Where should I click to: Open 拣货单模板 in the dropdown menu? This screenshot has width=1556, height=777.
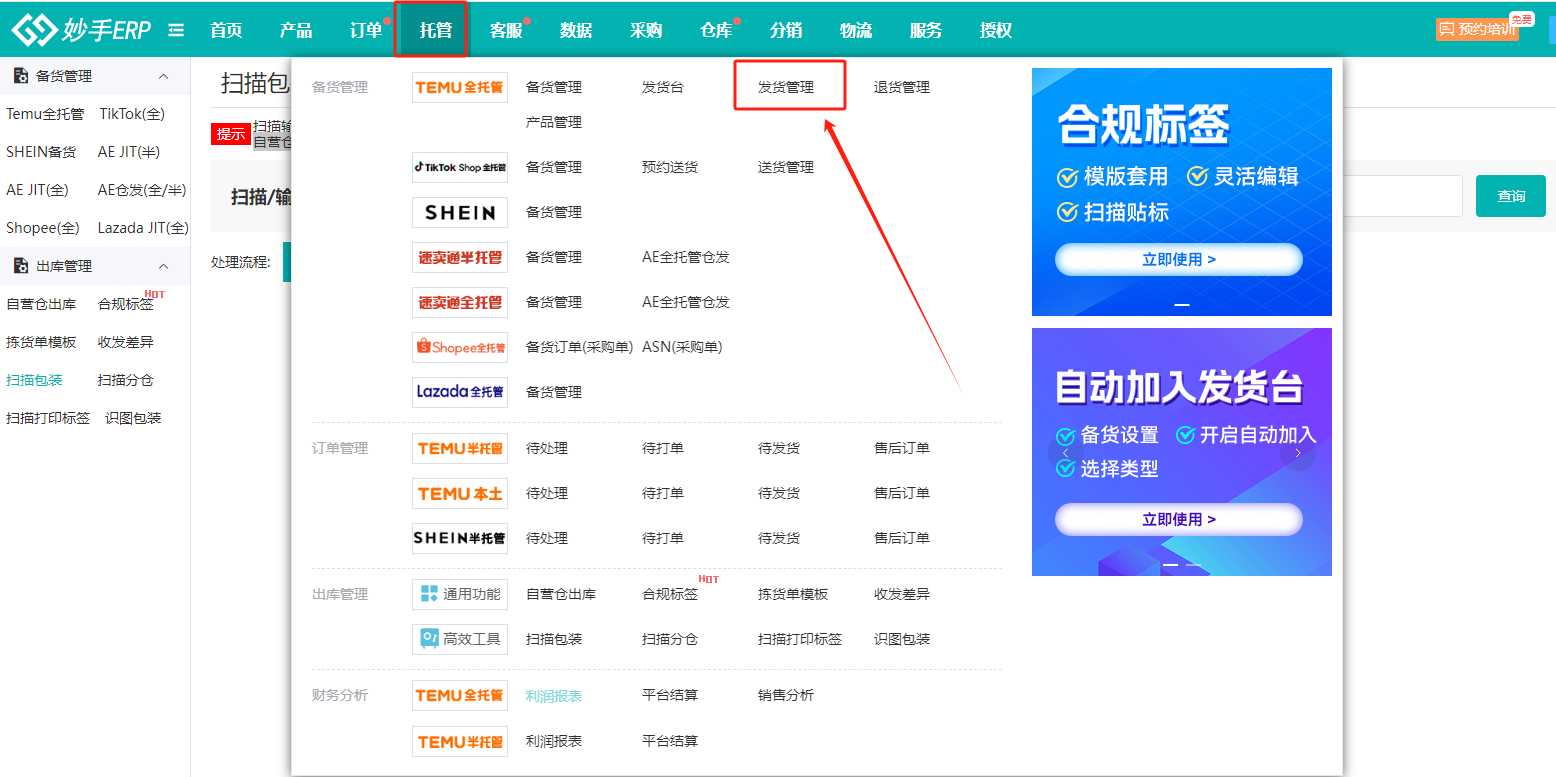(793, 594)
